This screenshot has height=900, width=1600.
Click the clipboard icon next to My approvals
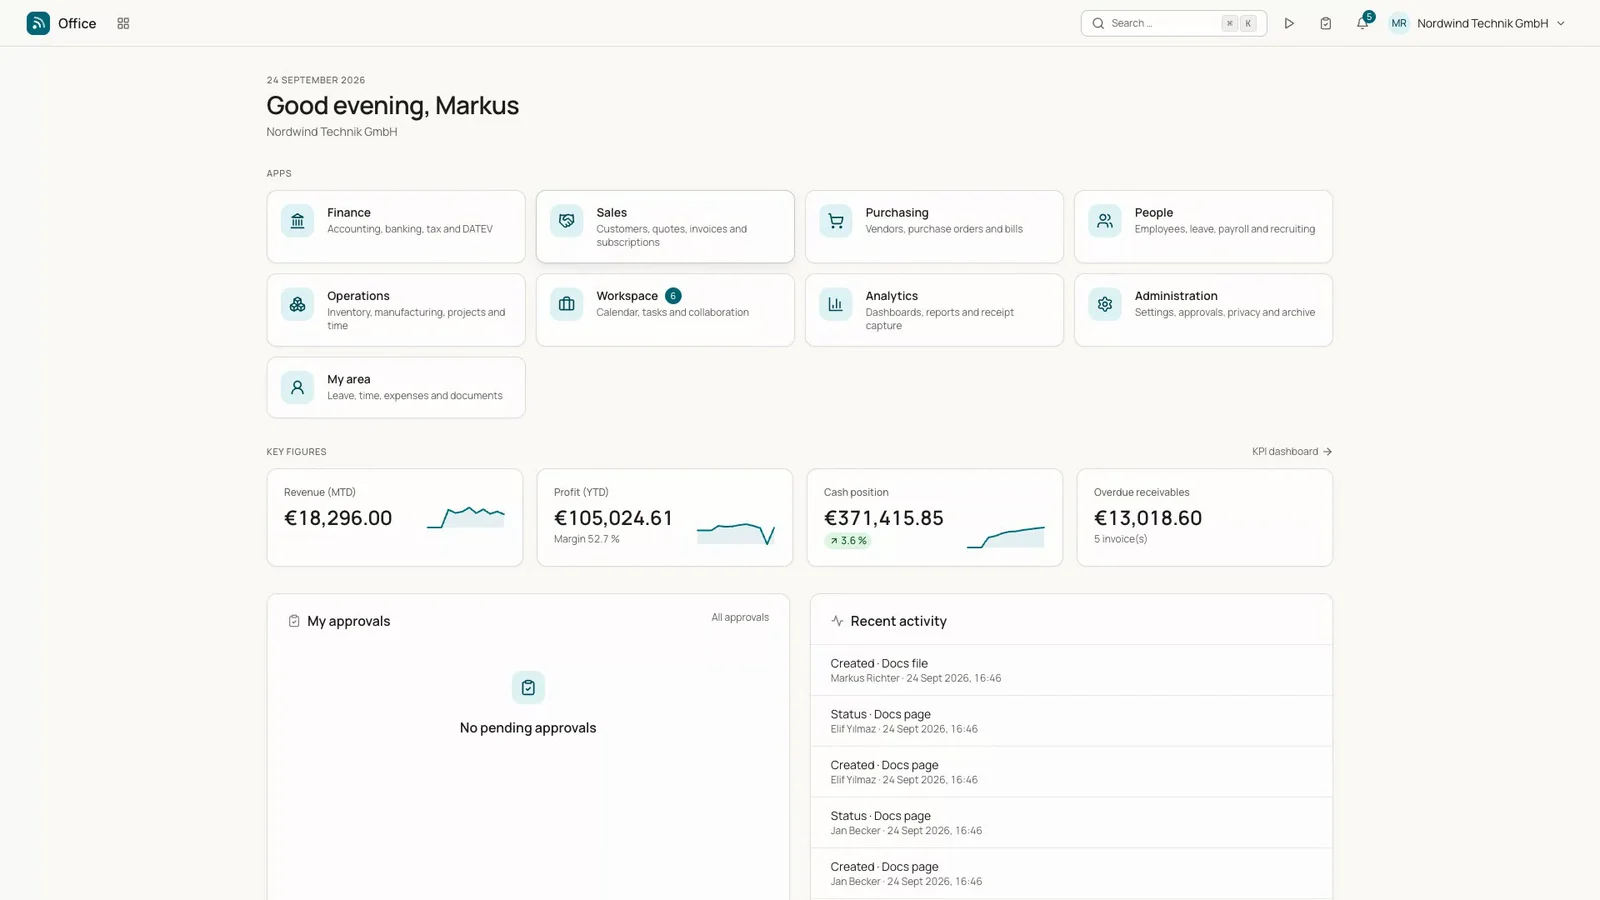pos(294,621)
